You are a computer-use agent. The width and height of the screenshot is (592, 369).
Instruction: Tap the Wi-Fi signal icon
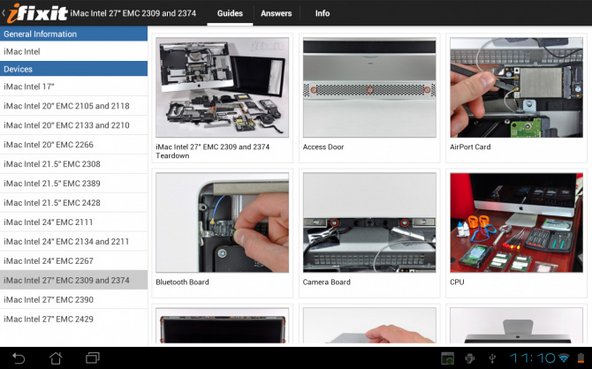pyautogui.click(x=564, y=358)
